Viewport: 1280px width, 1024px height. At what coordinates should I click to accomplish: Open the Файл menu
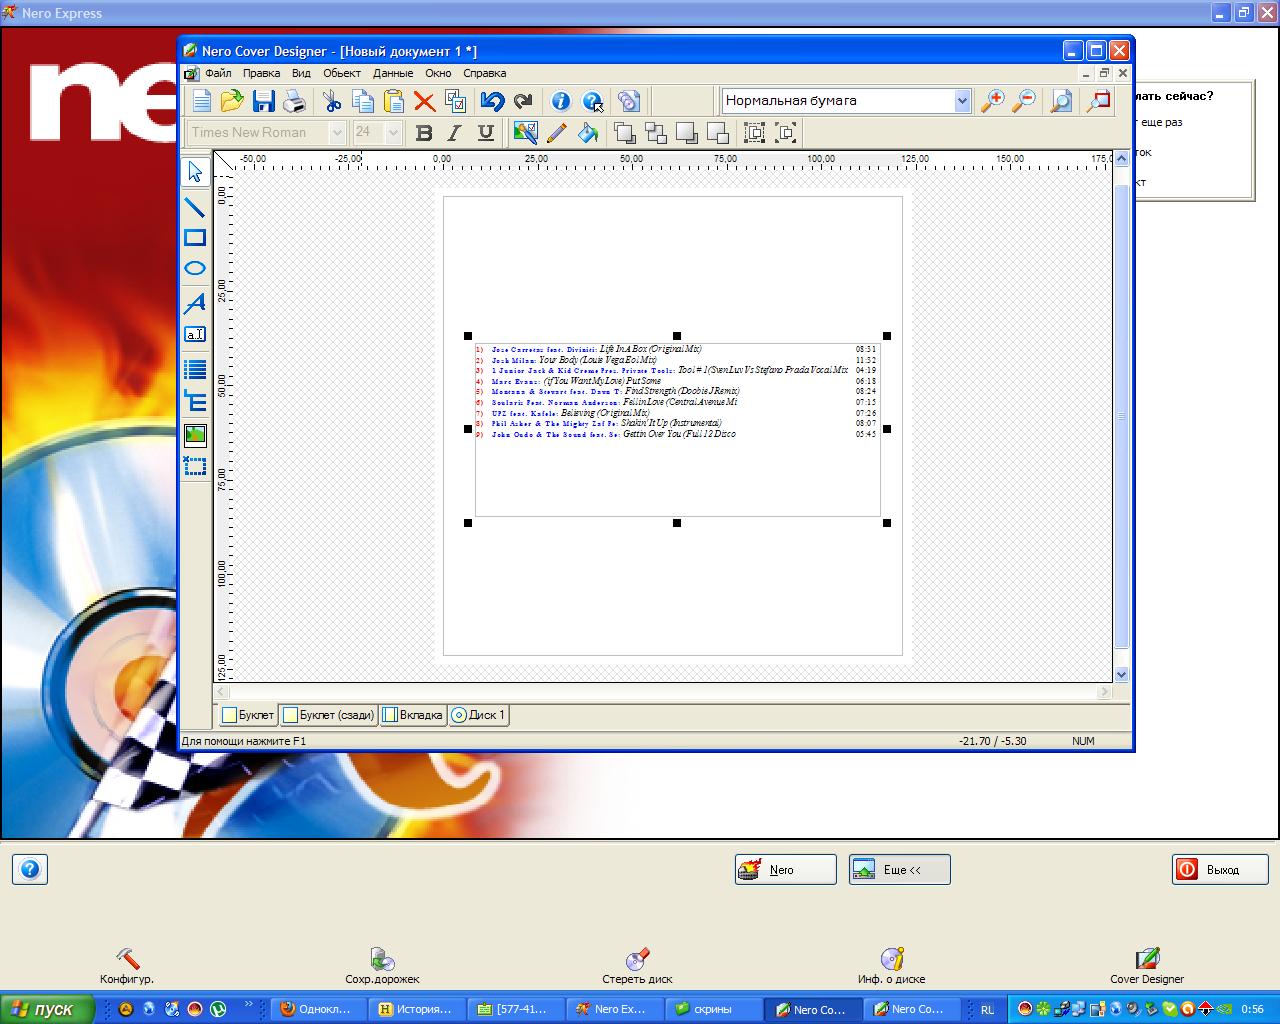[x=218, y=73]
